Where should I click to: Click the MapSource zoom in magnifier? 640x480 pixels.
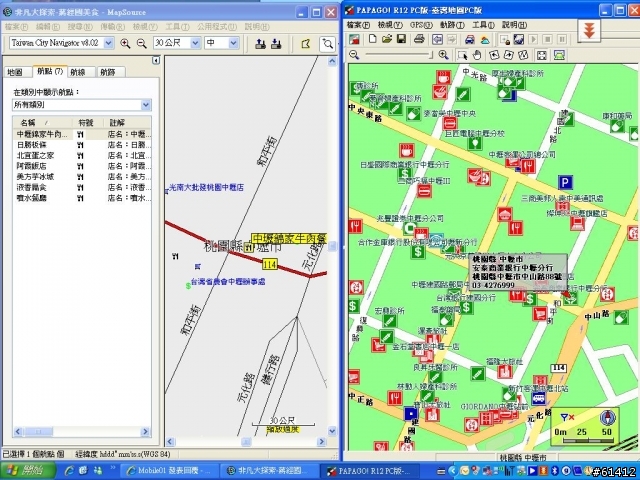126,44
